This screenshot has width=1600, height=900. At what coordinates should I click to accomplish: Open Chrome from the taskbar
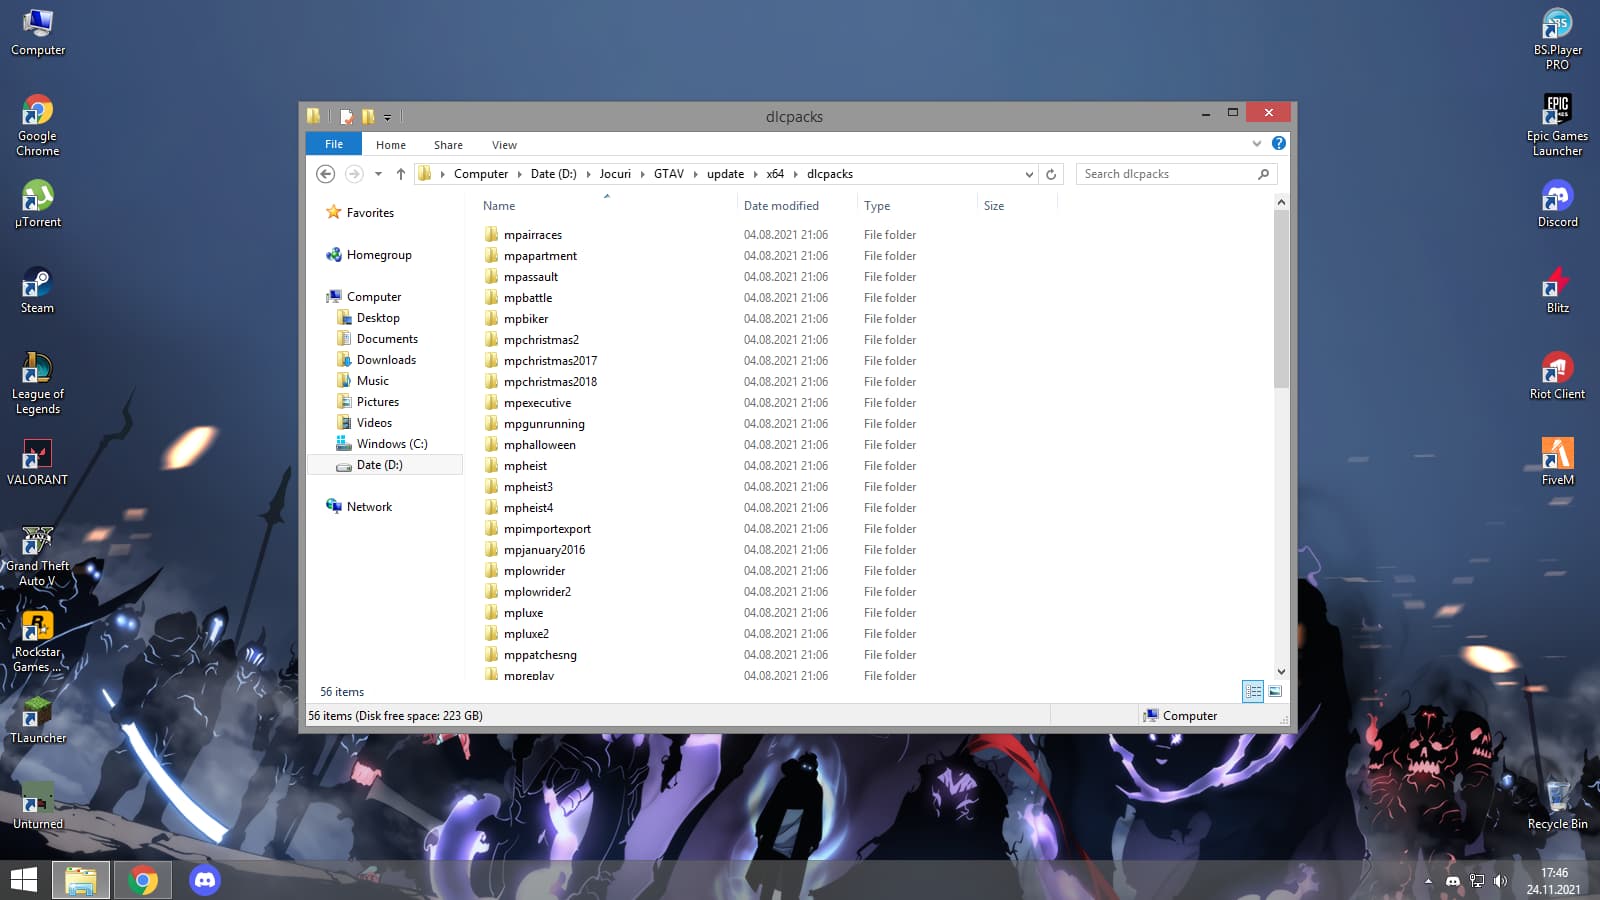pos(143,880)
